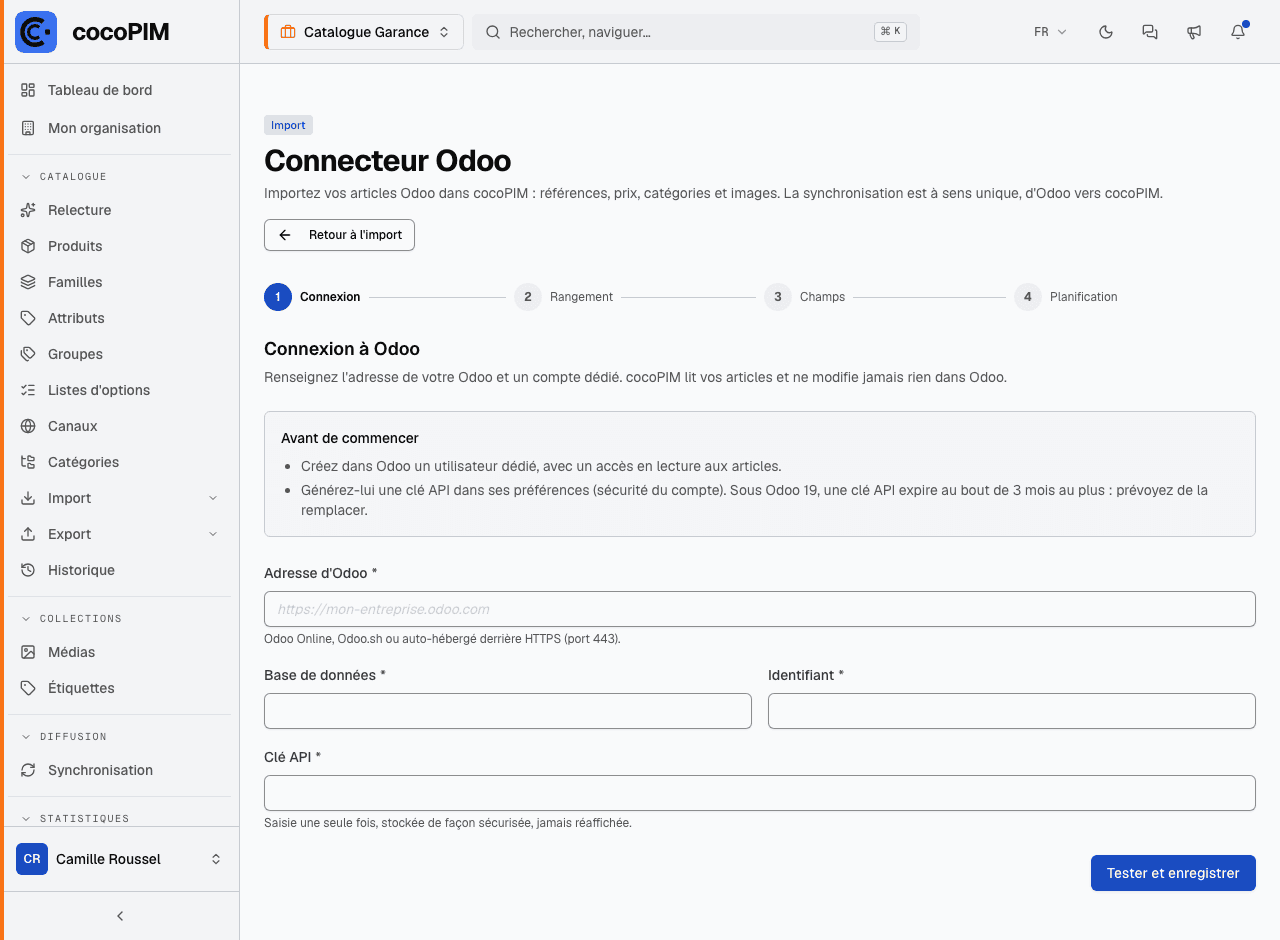Click the briefcase icon of Catalogue Garance
The height and width of the screenshot is (940, 1280).
pyautogui.click(x=288, y=32)
